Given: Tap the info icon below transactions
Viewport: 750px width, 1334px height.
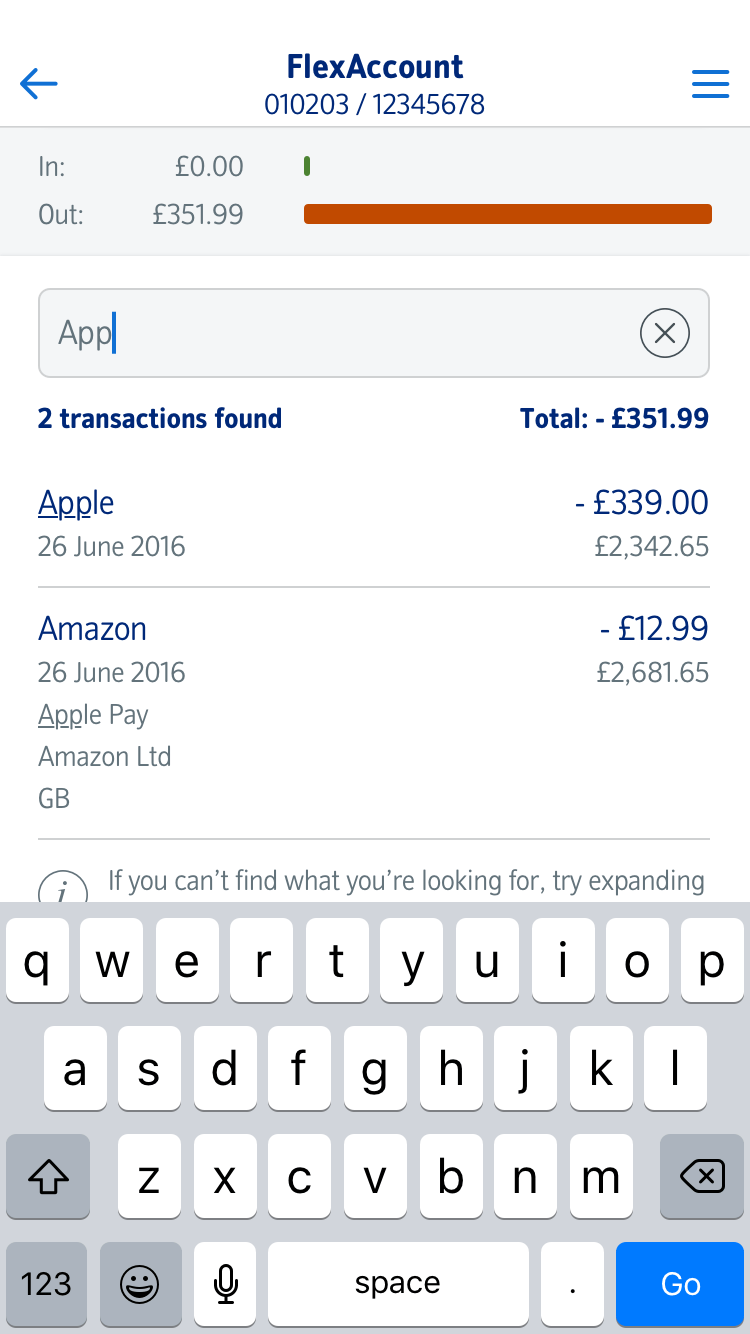Looking at the screenshot, I should click(60, 890).
